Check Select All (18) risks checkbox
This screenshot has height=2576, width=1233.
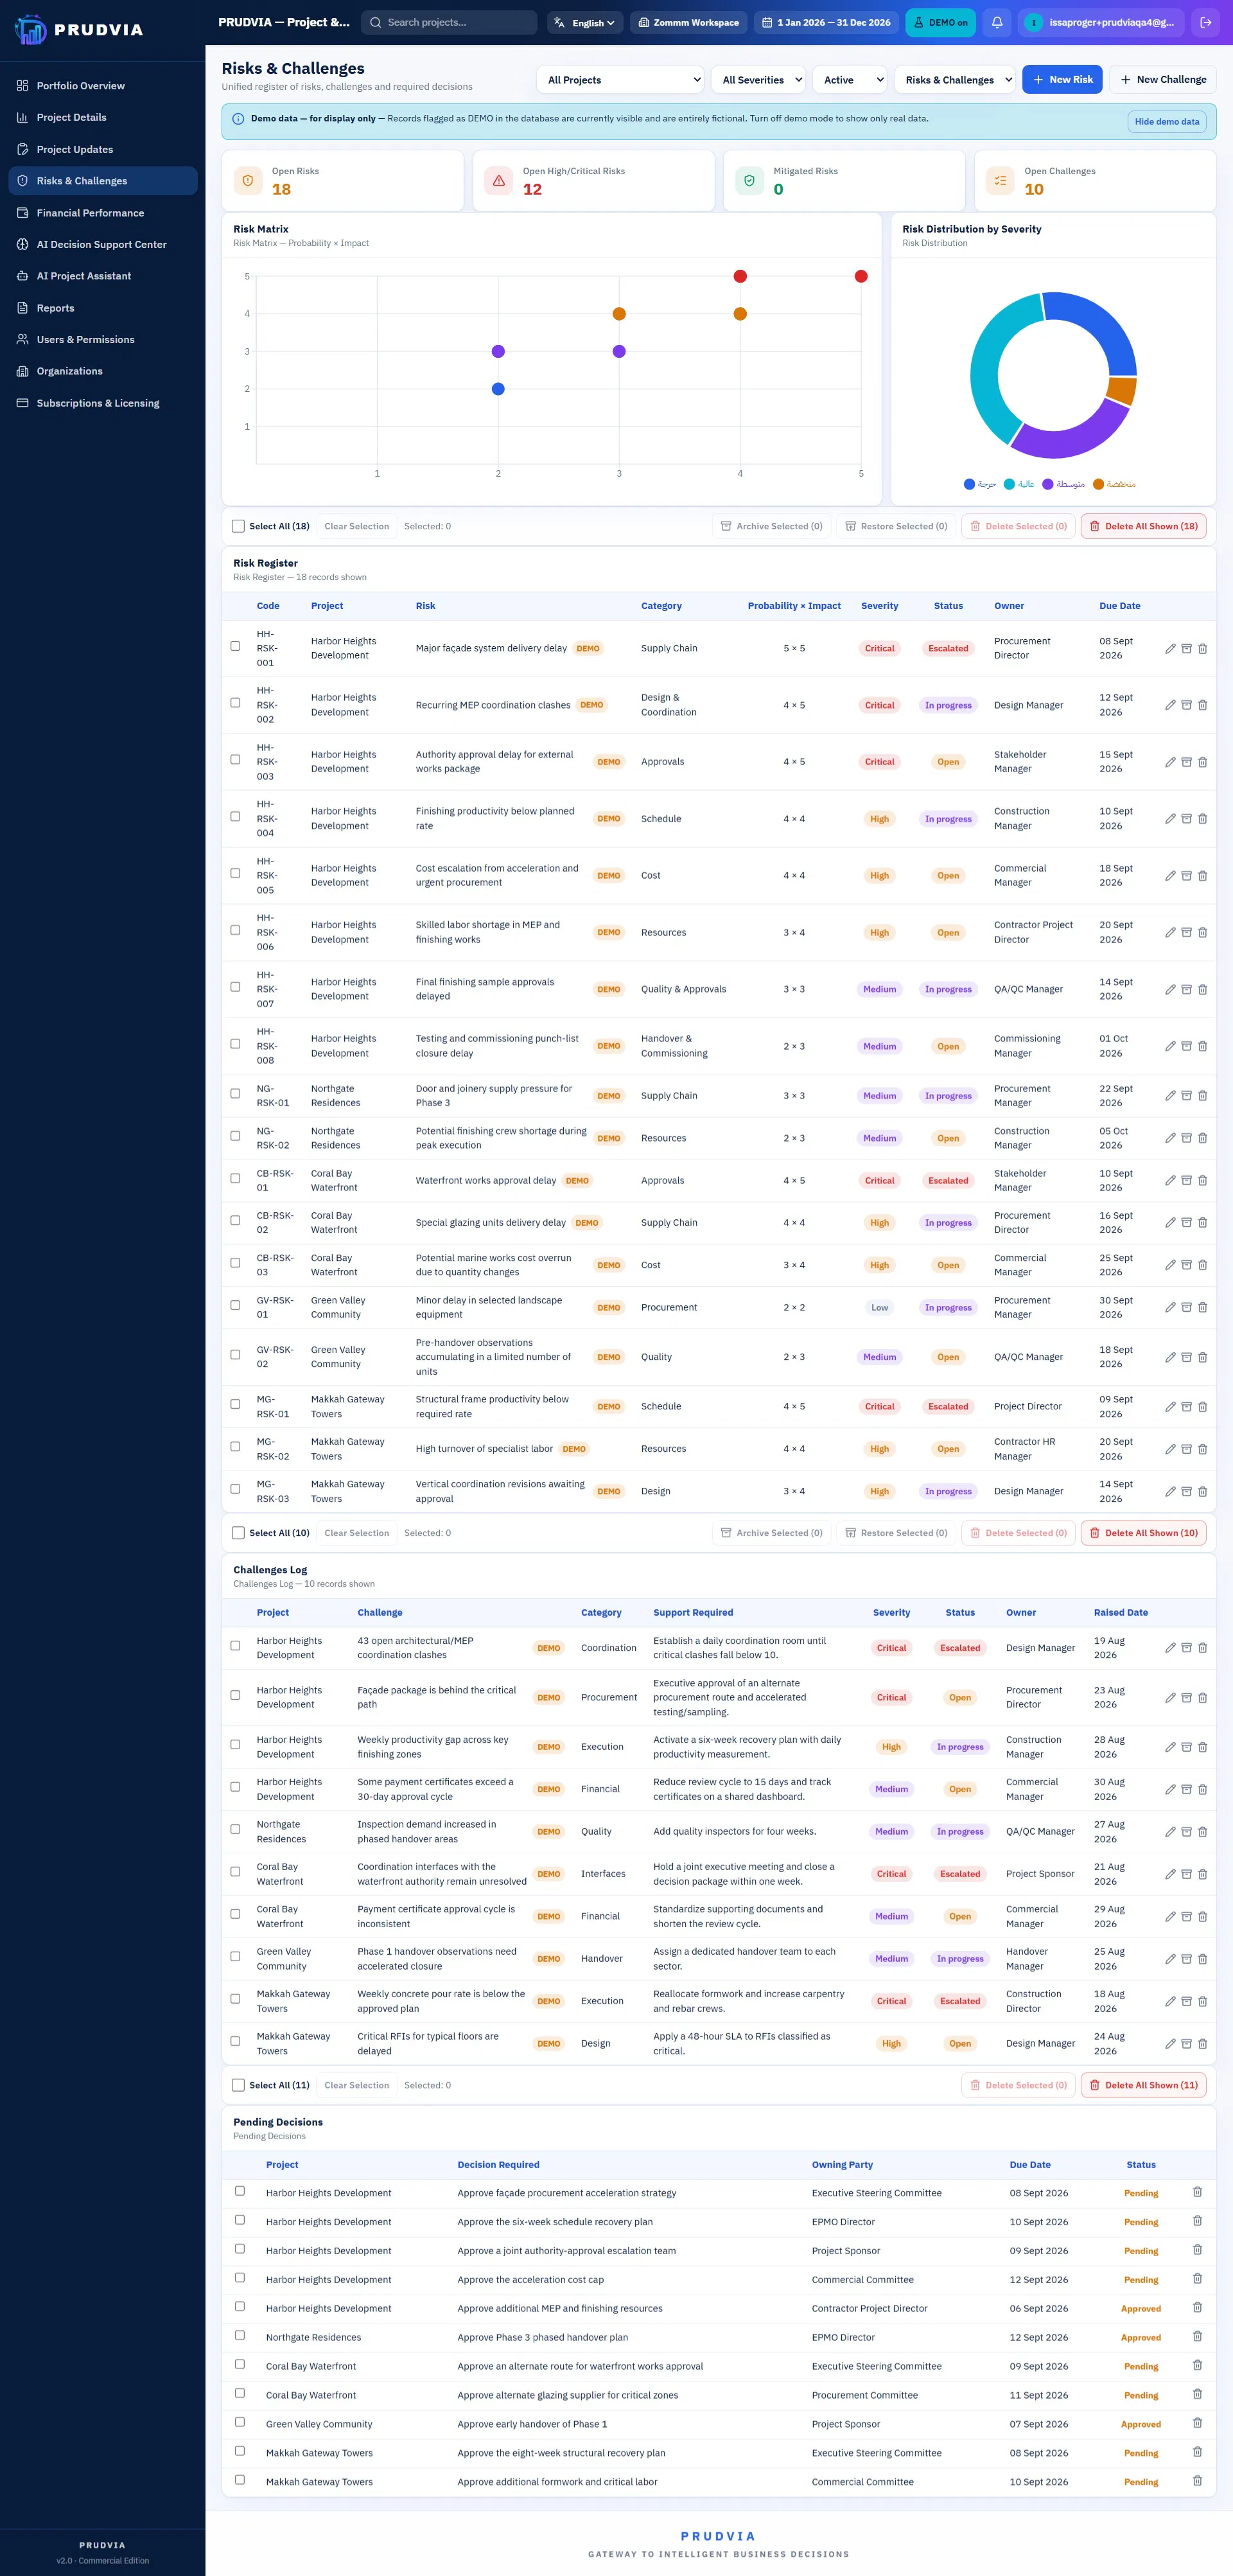pyautogui.click(x=238, y=526)
